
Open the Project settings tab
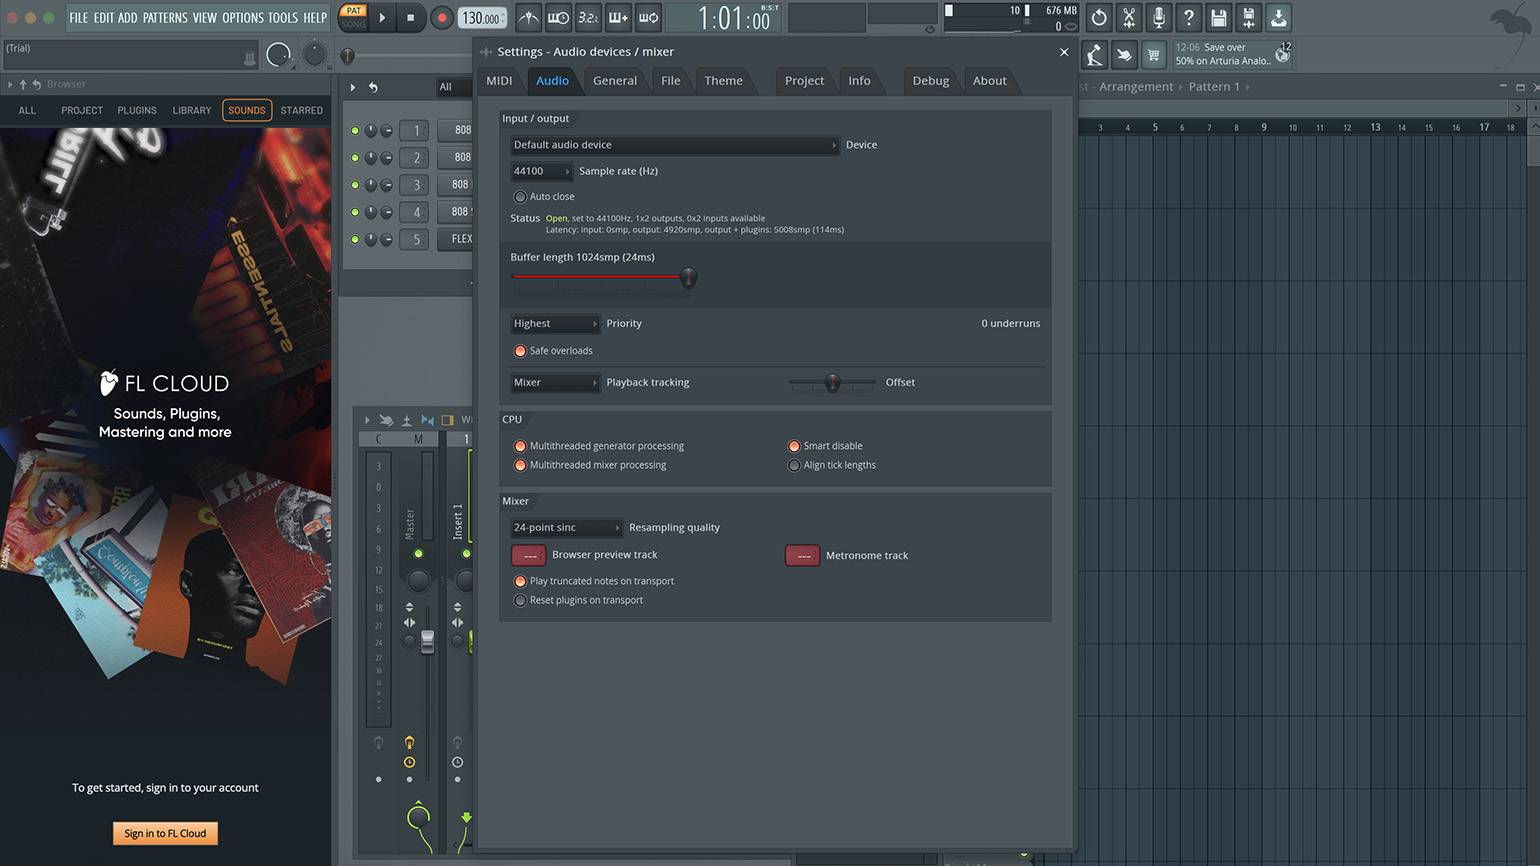tap(804, 81)
